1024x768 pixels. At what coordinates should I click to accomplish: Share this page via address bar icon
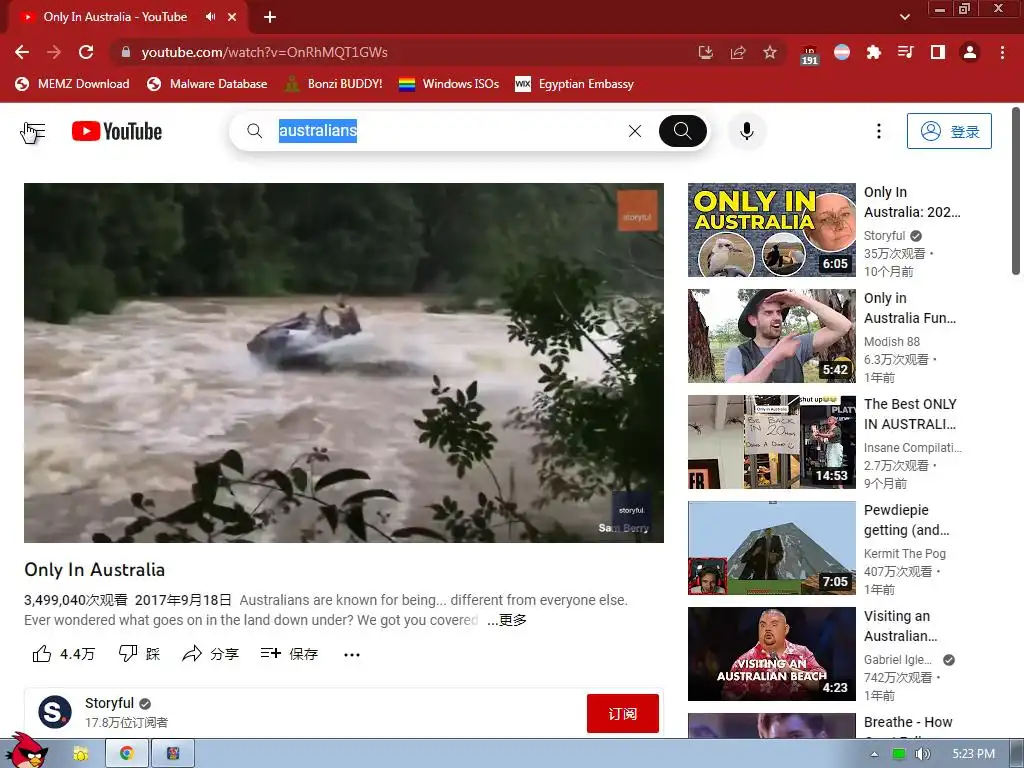tap(738, 52)
